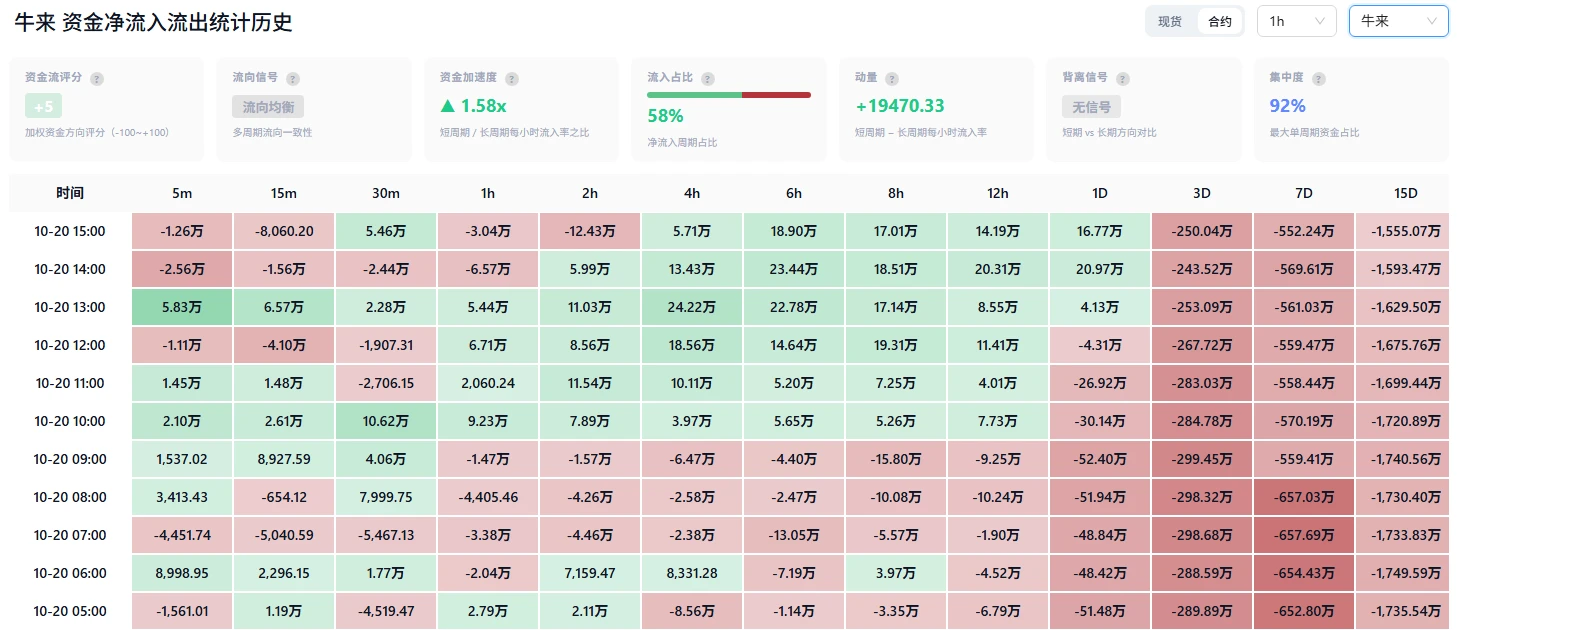Open the 1h interval dropdown
Screen dimensions: 1579x630
1296,21
